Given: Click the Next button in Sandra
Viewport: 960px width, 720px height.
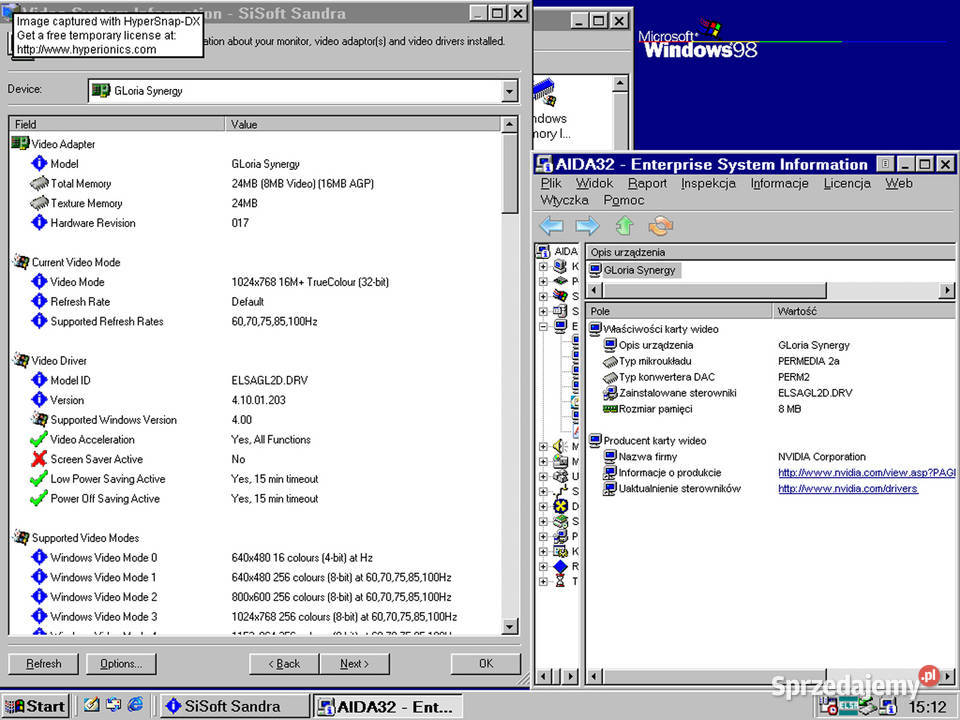Looking at the screenshot, I should 354,664.
